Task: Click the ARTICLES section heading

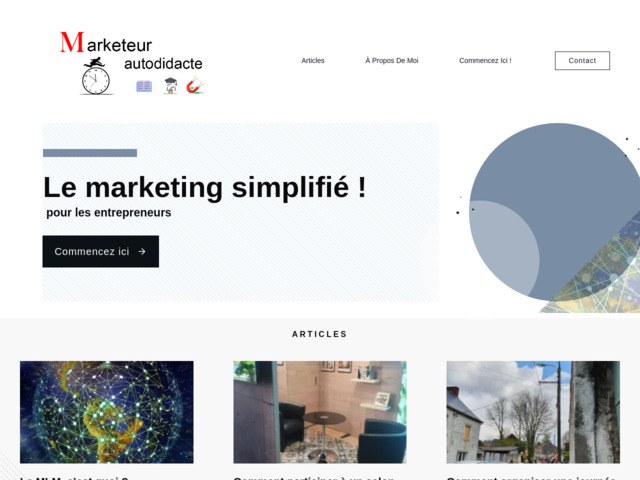Action: (320, 334)
